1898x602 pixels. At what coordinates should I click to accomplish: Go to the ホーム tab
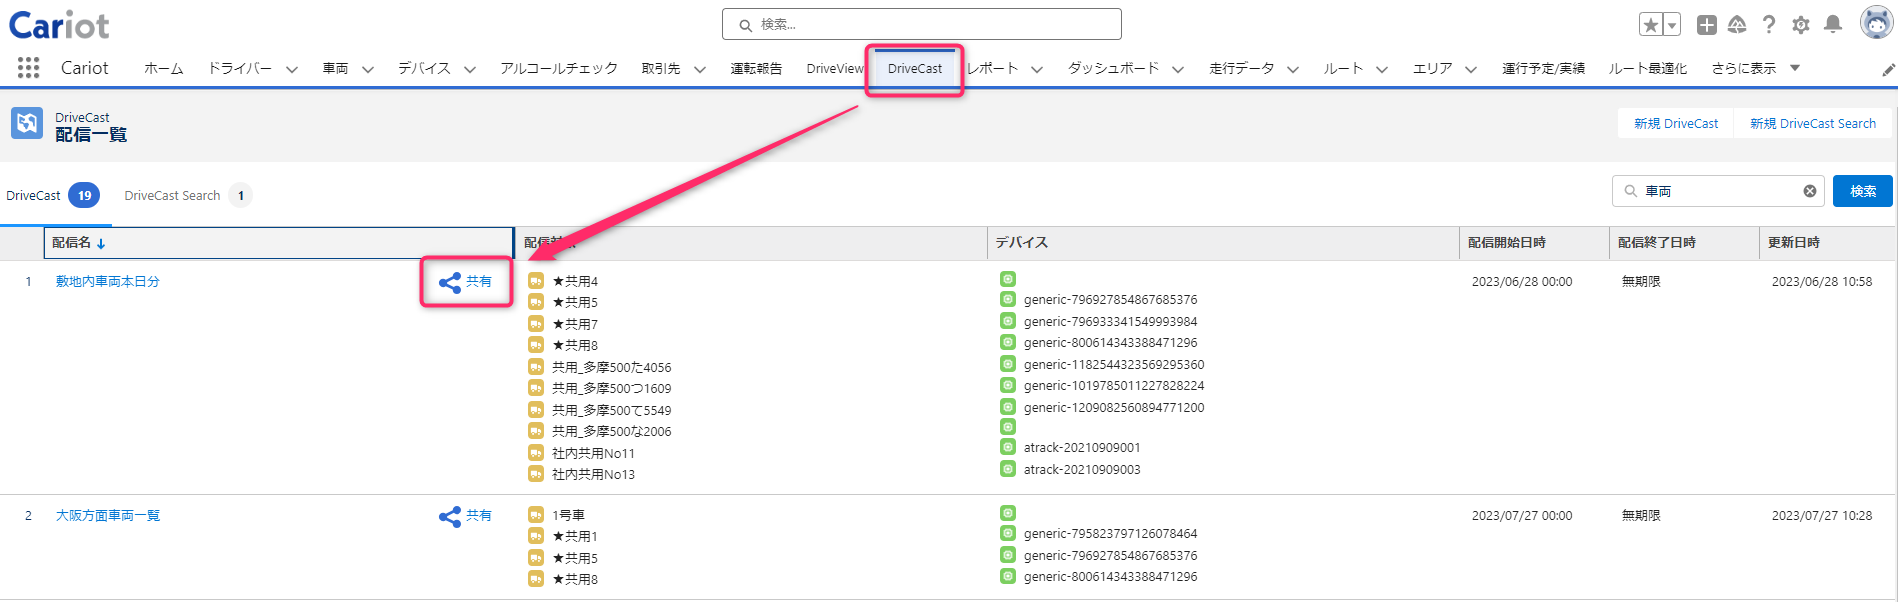coord(164,68)
